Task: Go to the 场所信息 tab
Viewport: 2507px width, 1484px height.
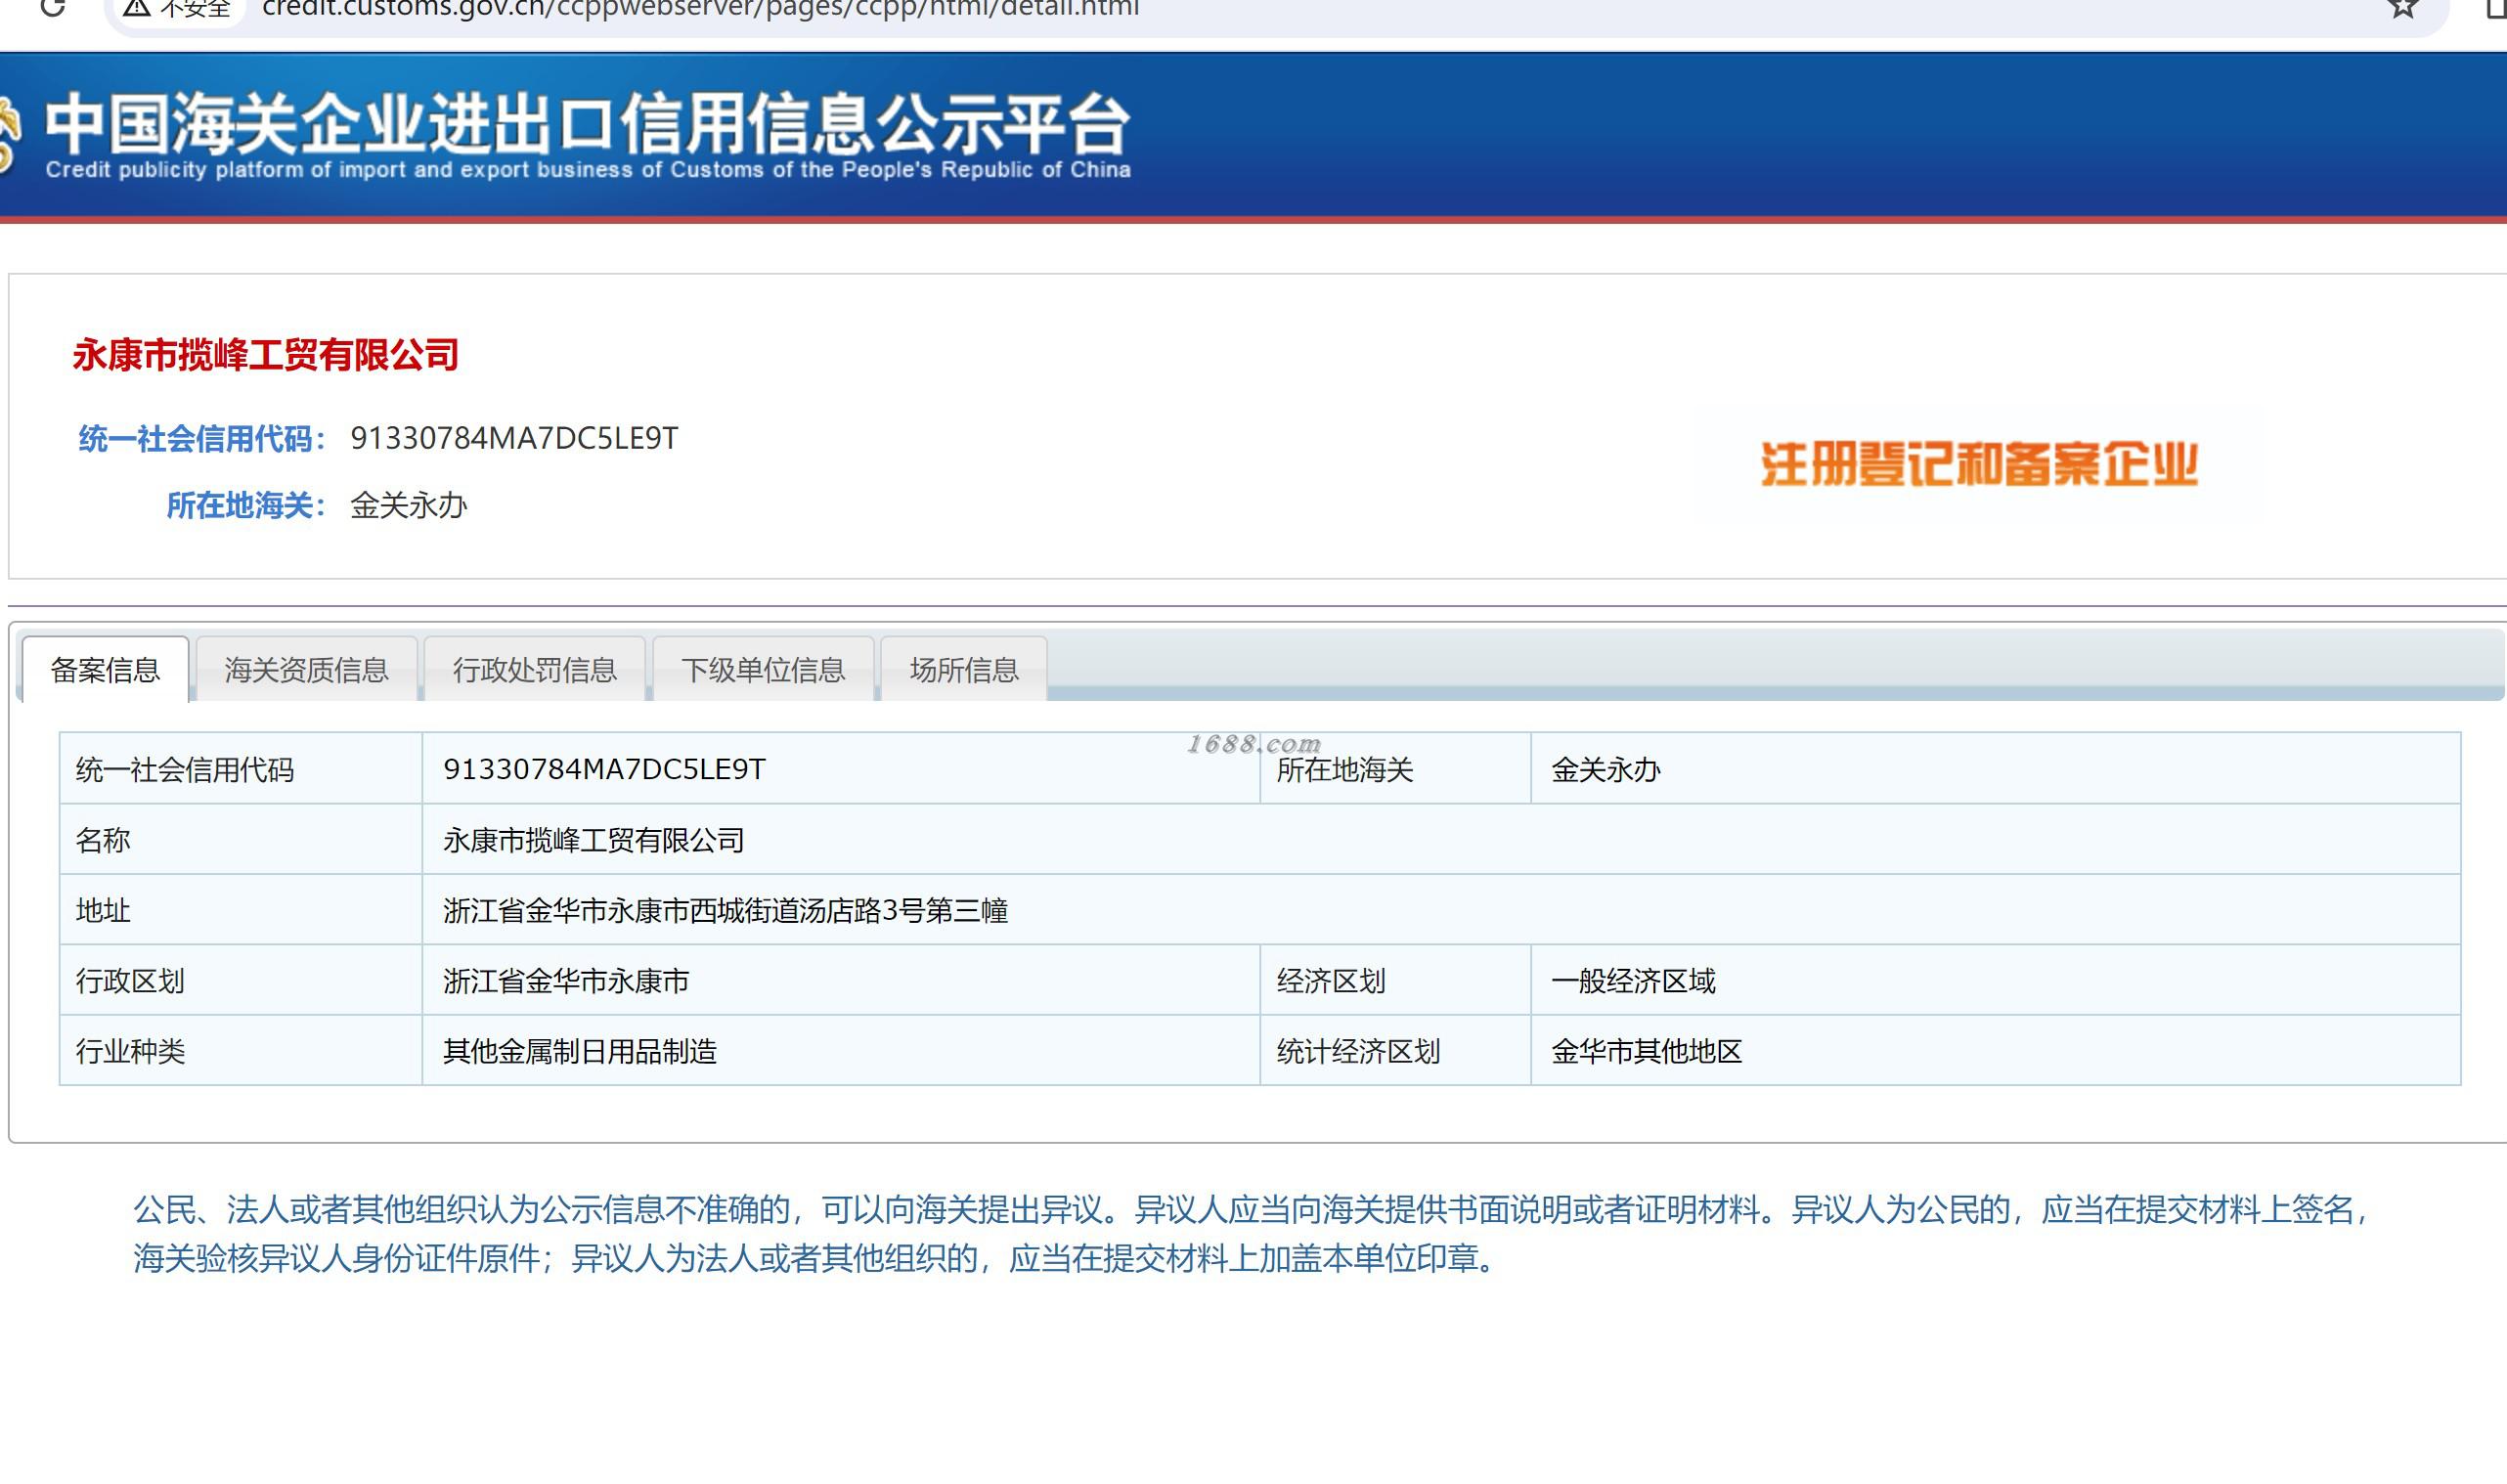Action: 964,669
